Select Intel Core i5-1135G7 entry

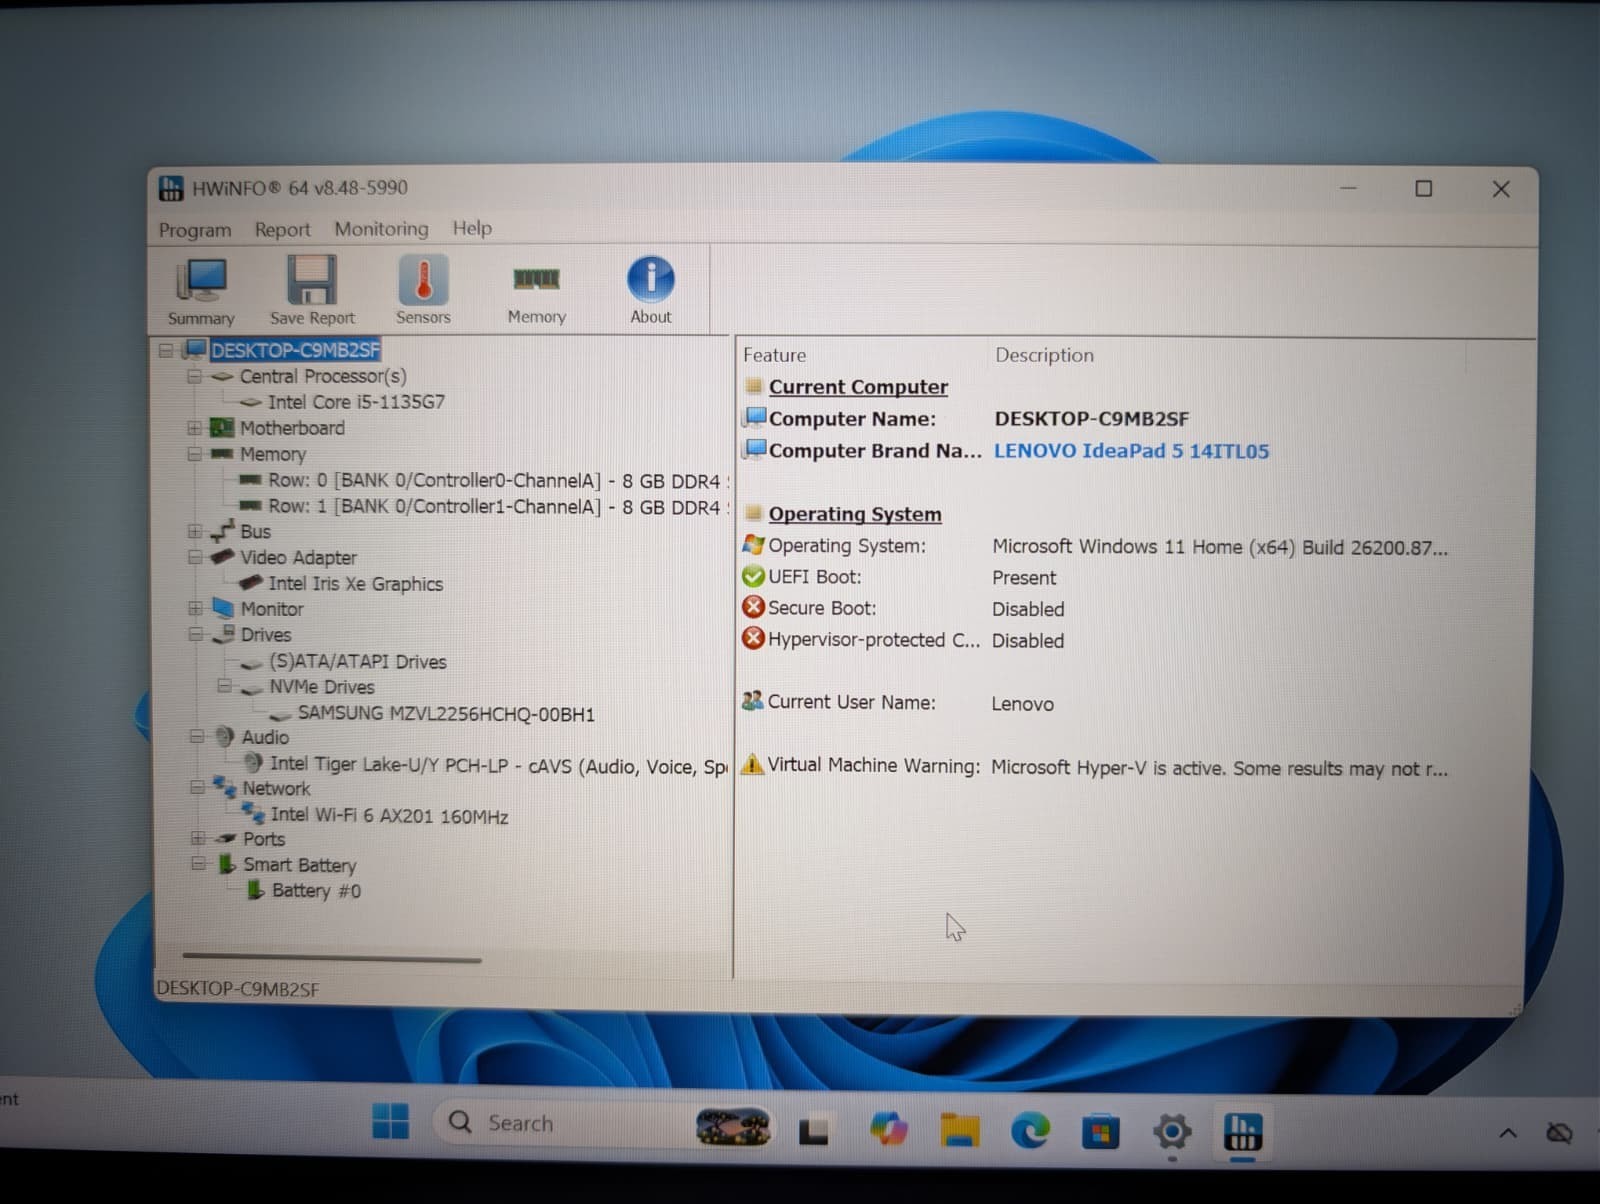coord(356,402)
